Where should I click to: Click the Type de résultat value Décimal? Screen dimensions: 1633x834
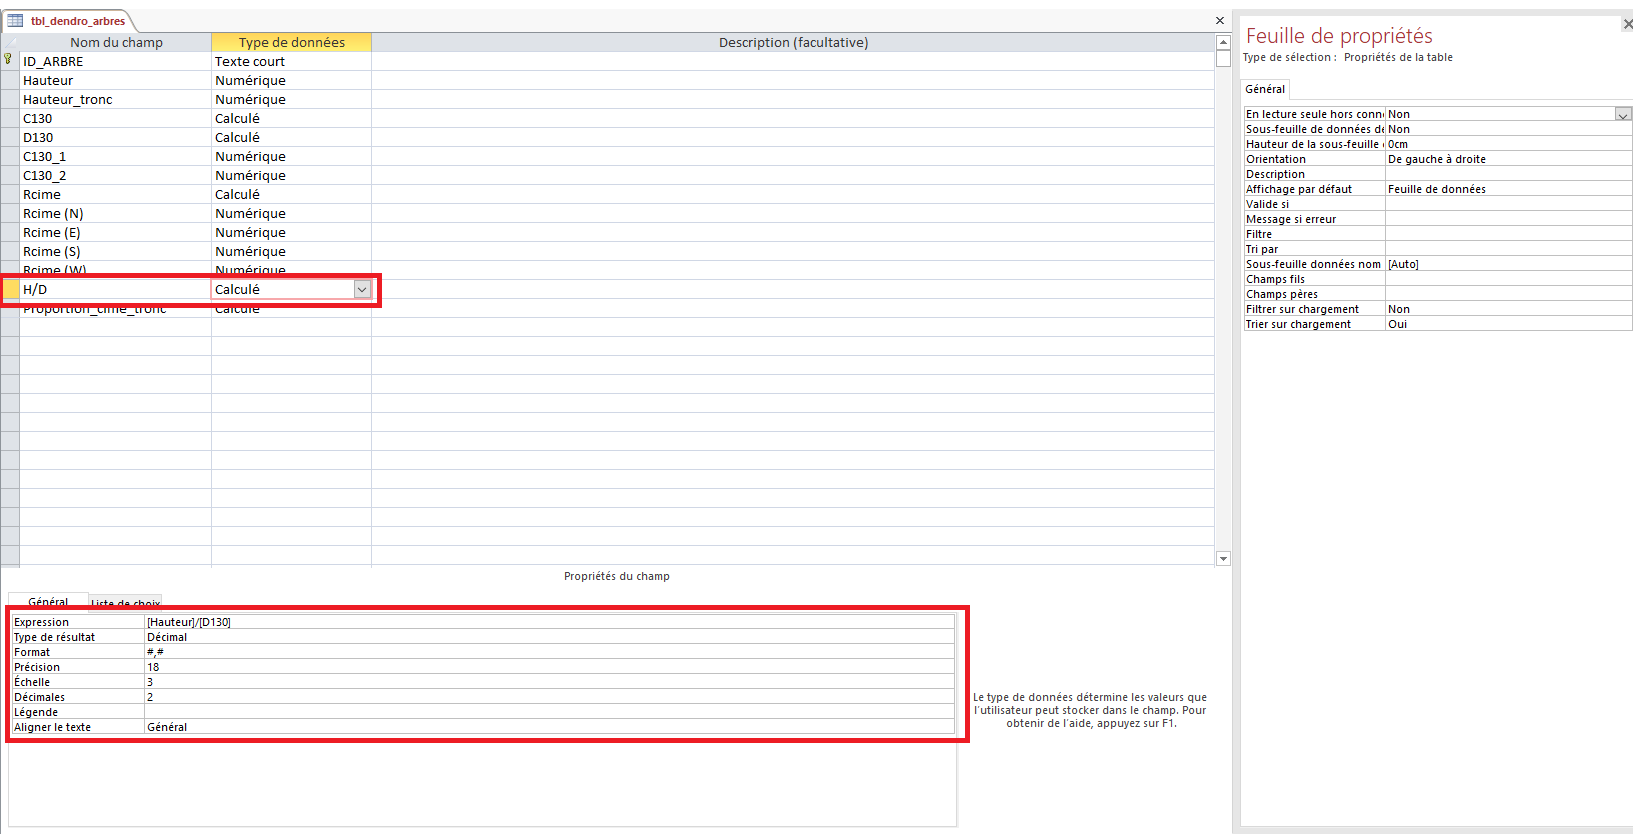point(549,637)
